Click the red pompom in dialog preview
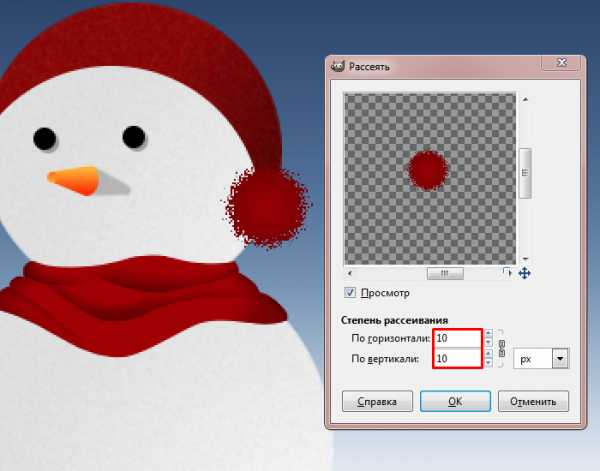600x471 pixels. (x=427, y=170)
